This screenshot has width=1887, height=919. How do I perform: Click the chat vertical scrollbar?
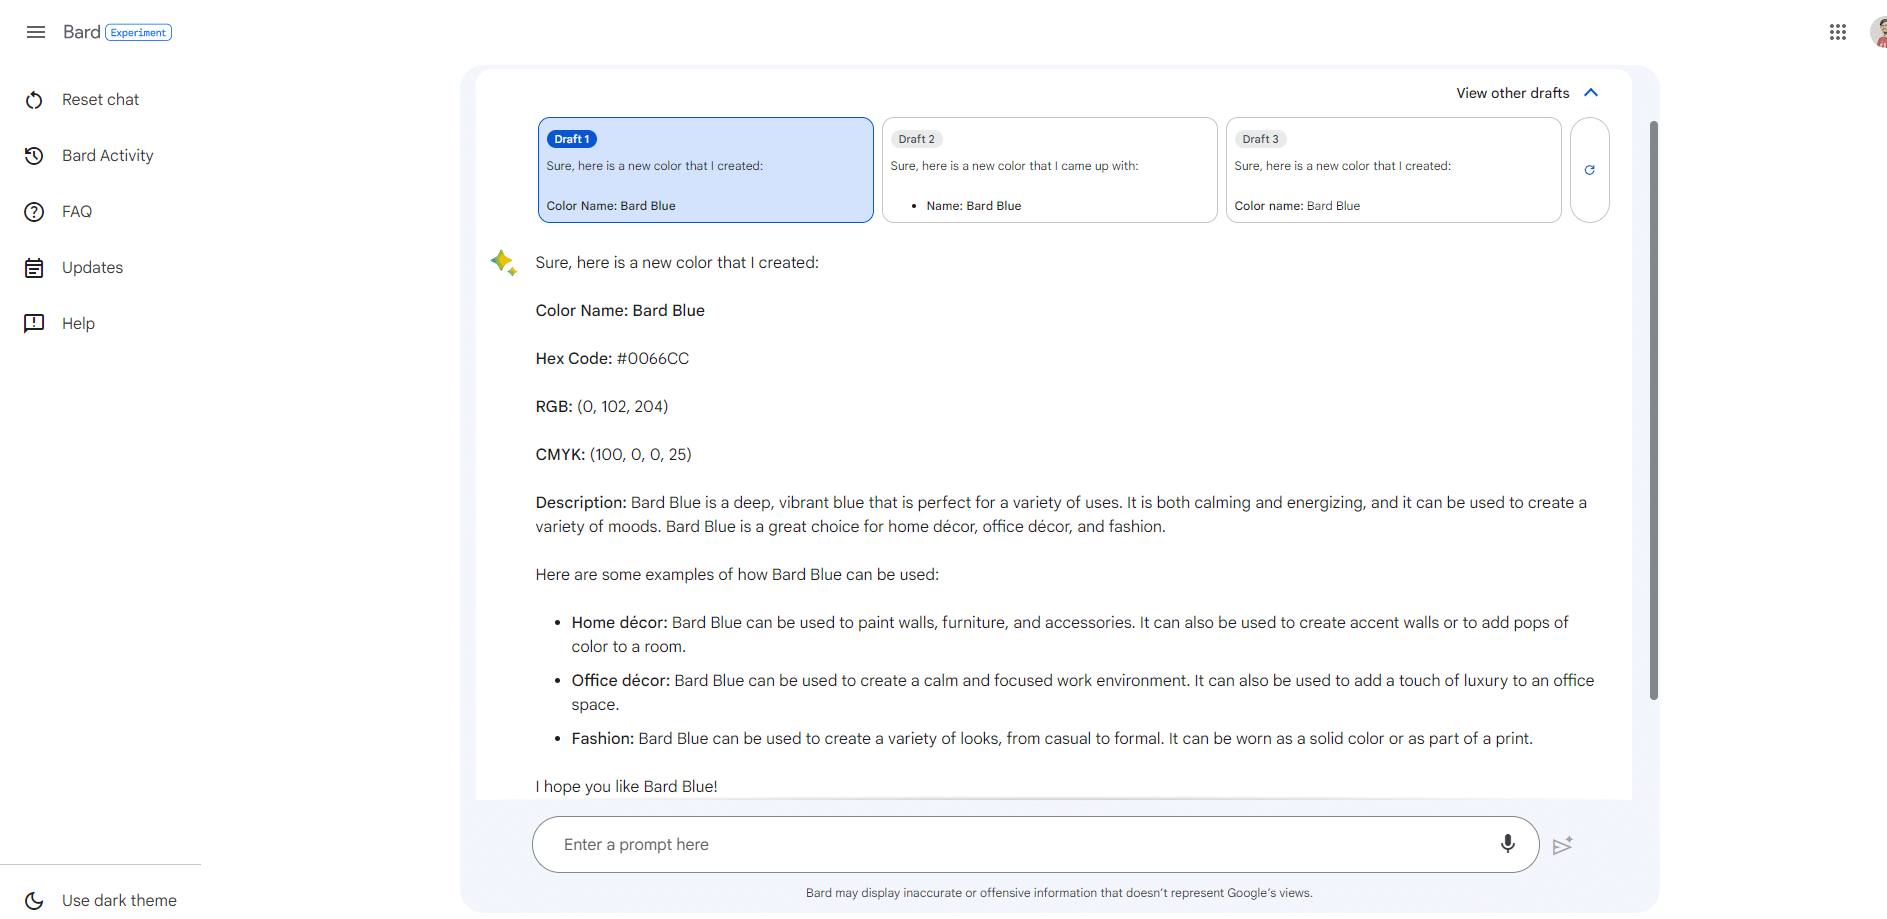pos(1653,410)
